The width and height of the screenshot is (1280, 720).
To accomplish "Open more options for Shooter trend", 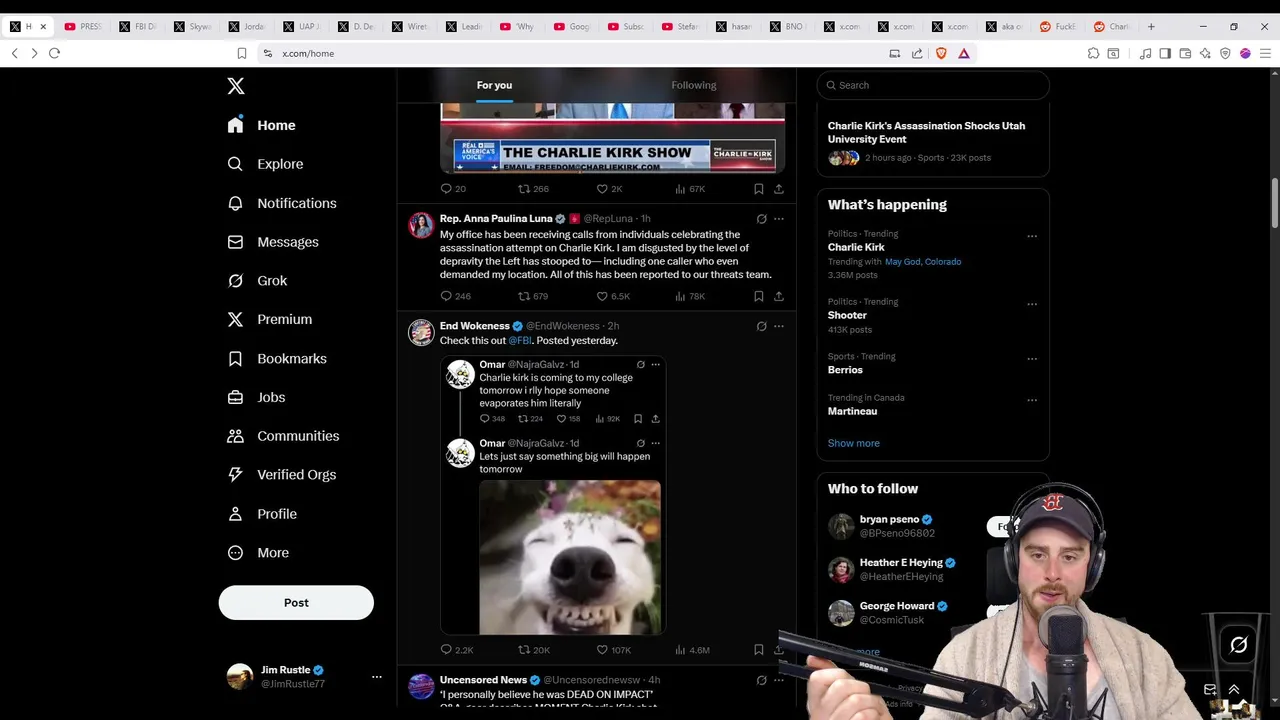I will click(1032, 305).
